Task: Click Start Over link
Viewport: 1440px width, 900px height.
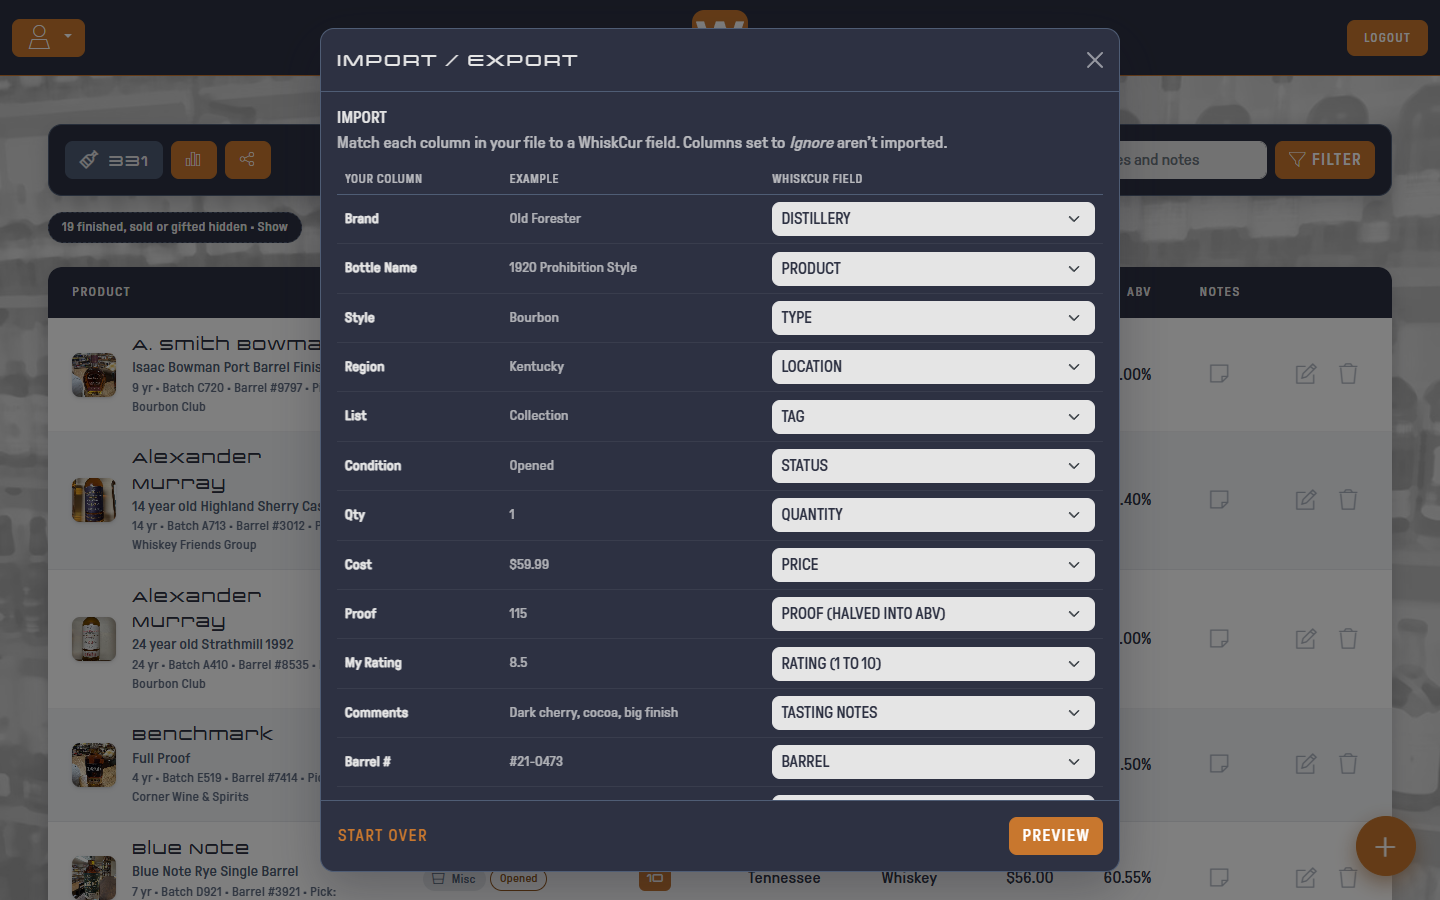Action: click(x=382, y=836)
